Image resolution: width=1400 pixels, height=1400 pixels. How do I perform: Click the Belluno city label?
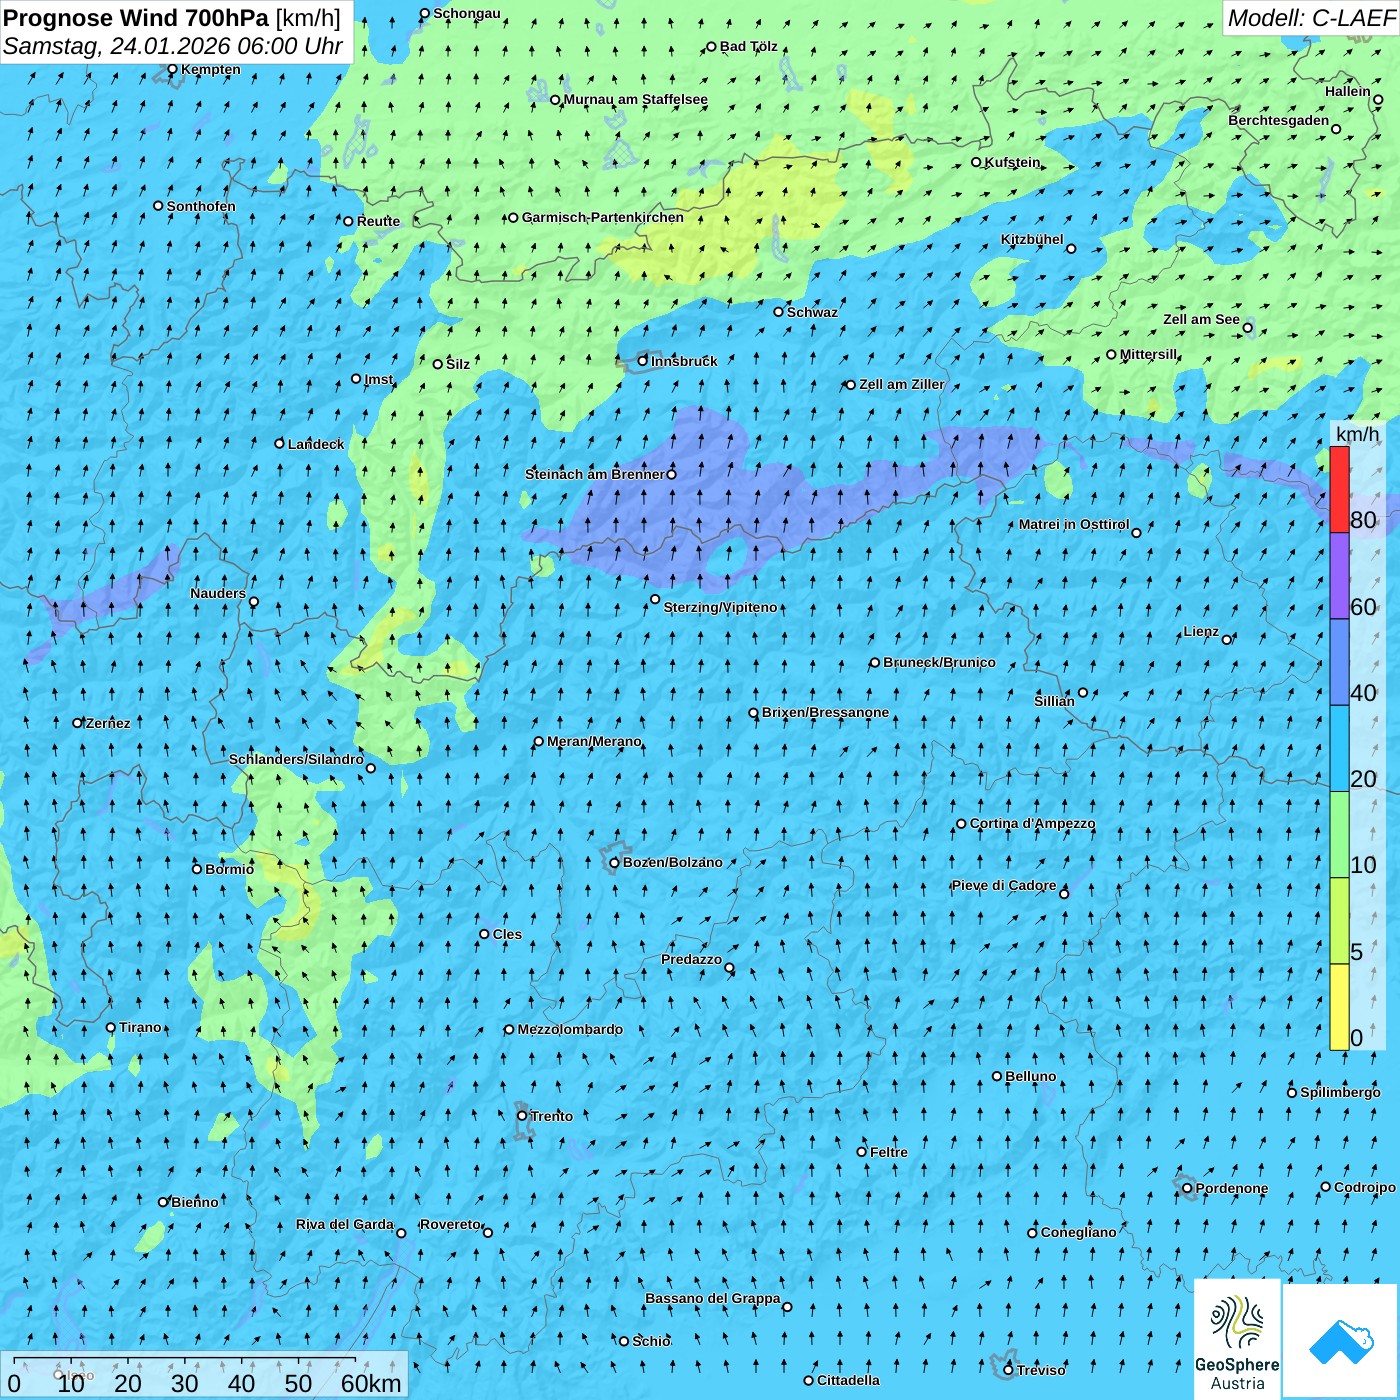coord(1030,1076)
